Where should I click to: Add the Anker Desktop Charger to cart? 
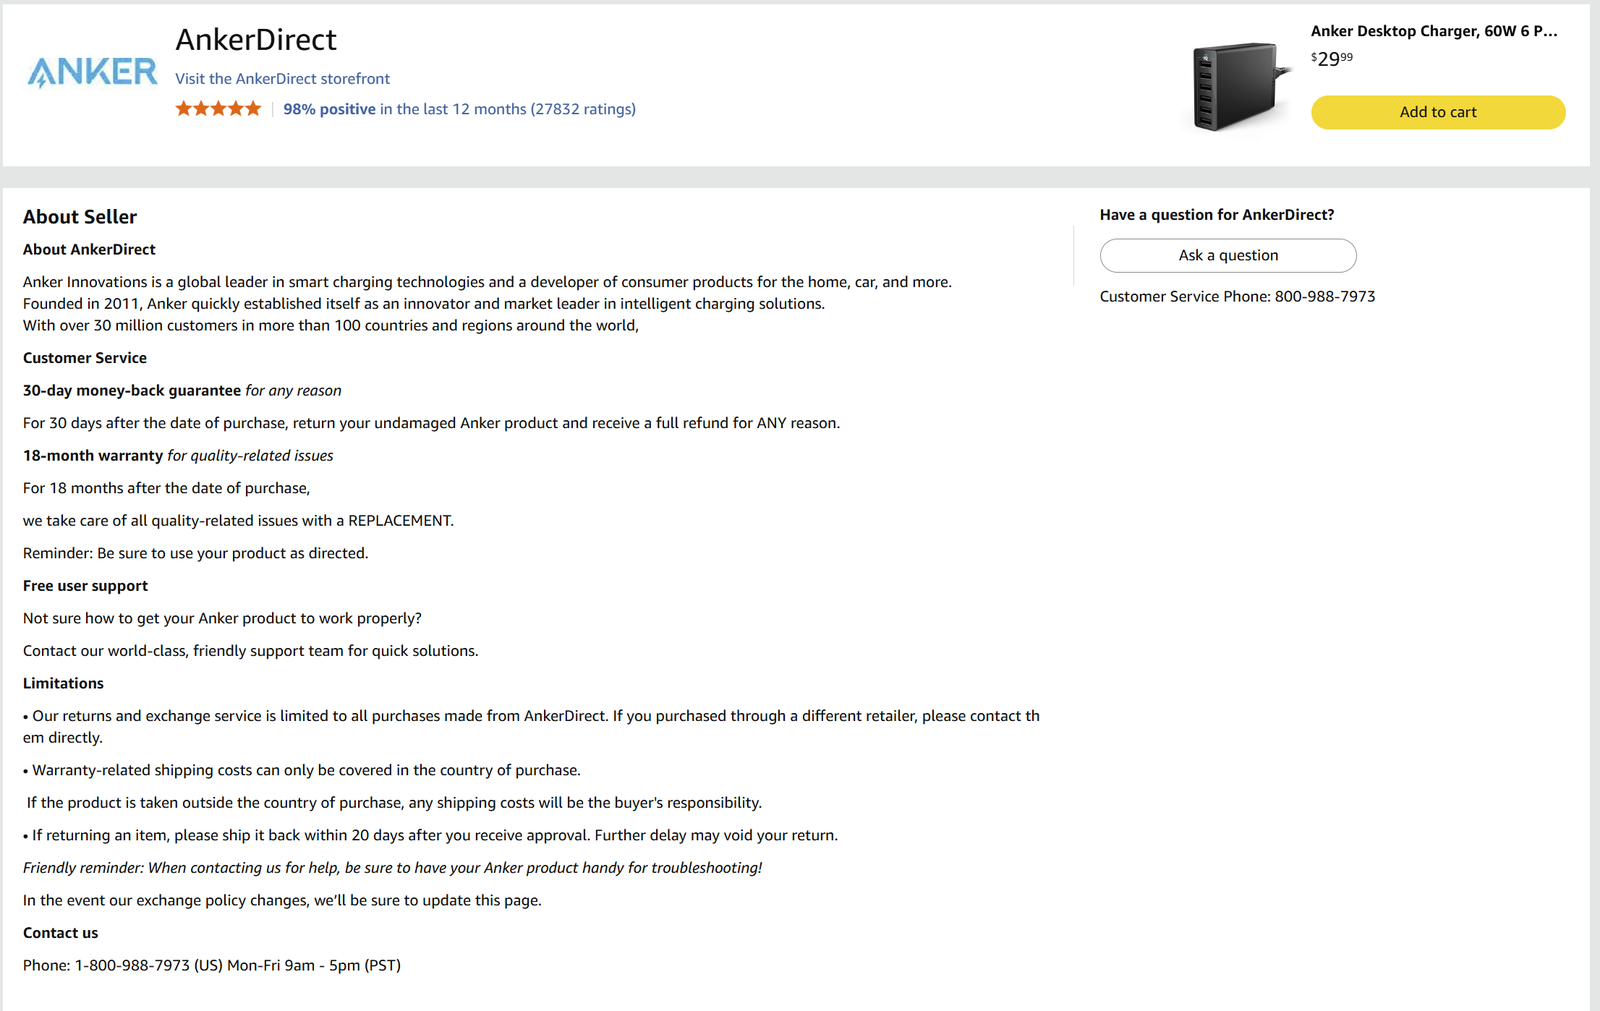(x=1438, y=112)
